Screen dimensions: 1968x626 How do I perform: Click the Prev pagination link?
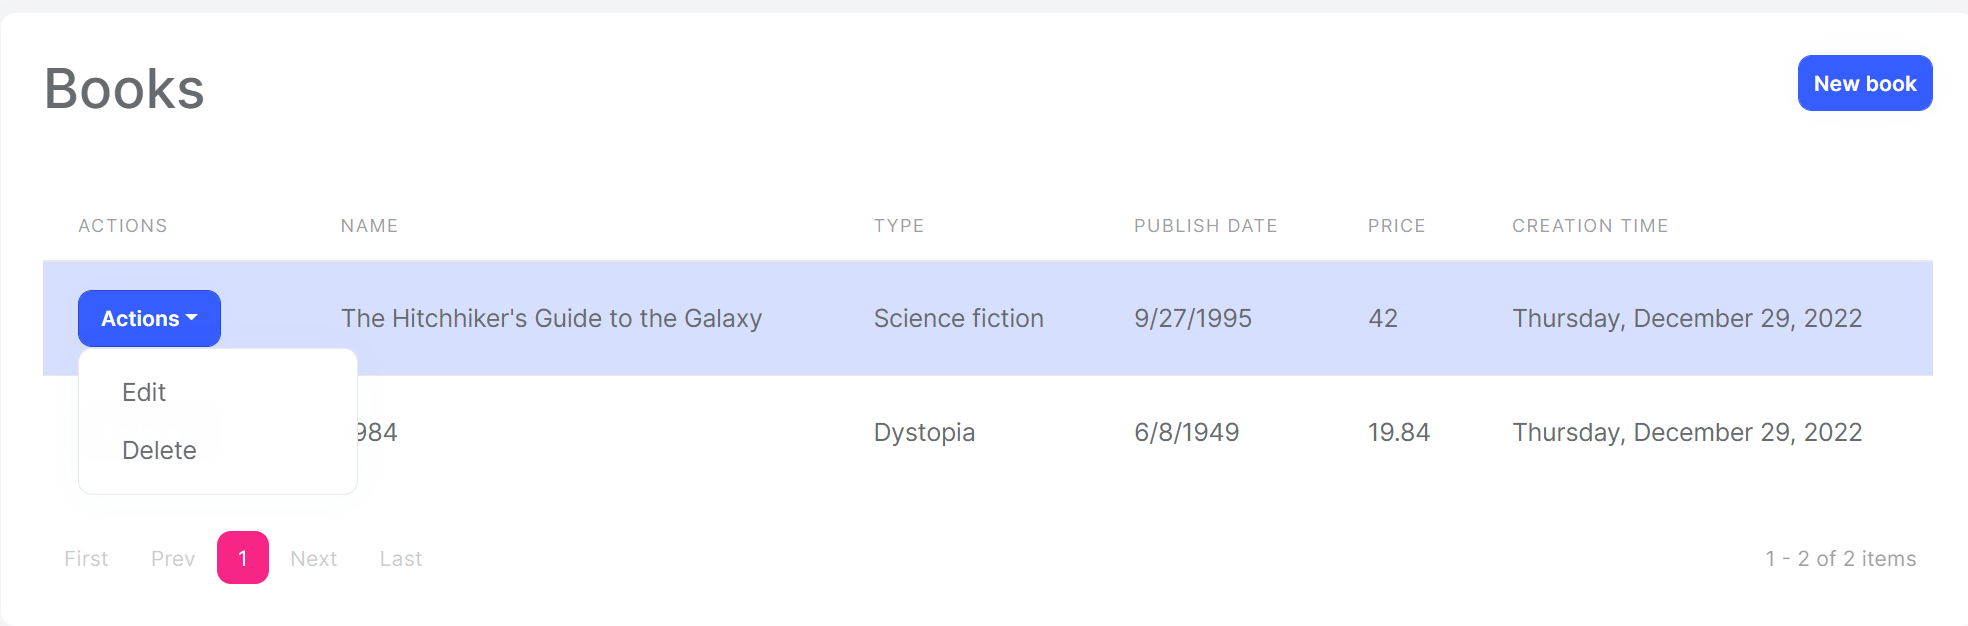172,558
